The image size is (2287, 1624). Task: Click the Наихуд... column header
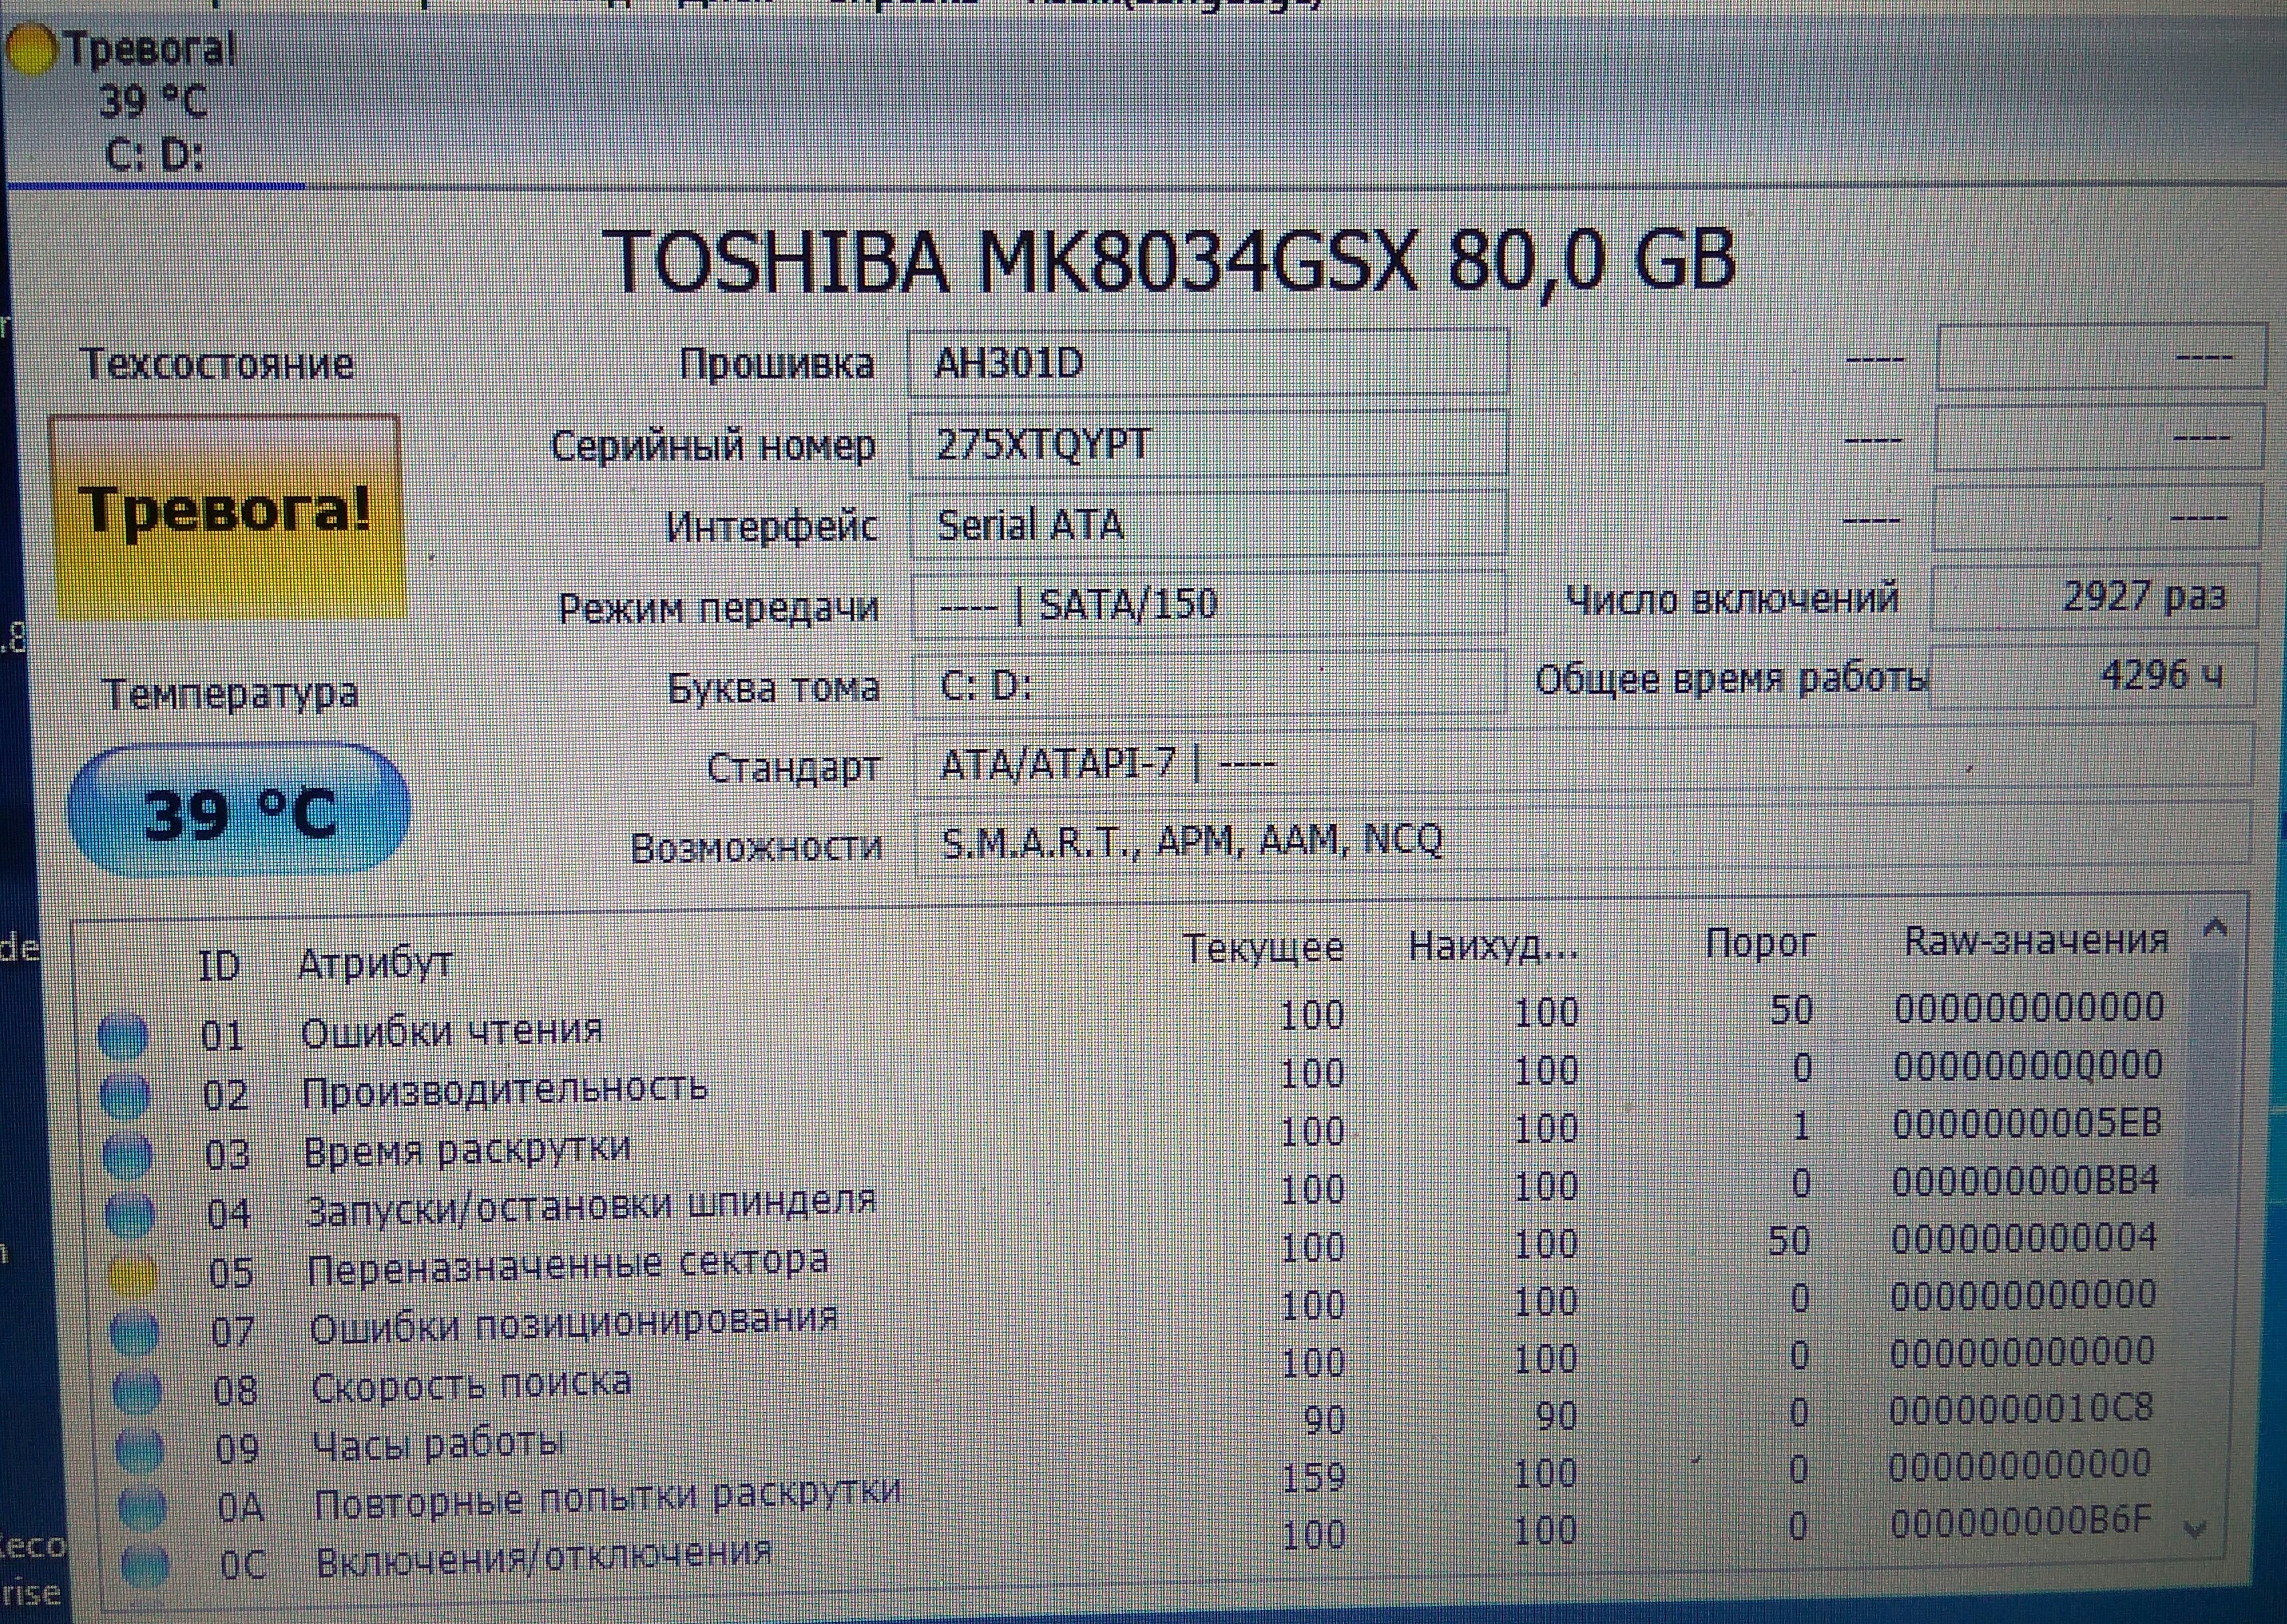tap(1493, 945)
